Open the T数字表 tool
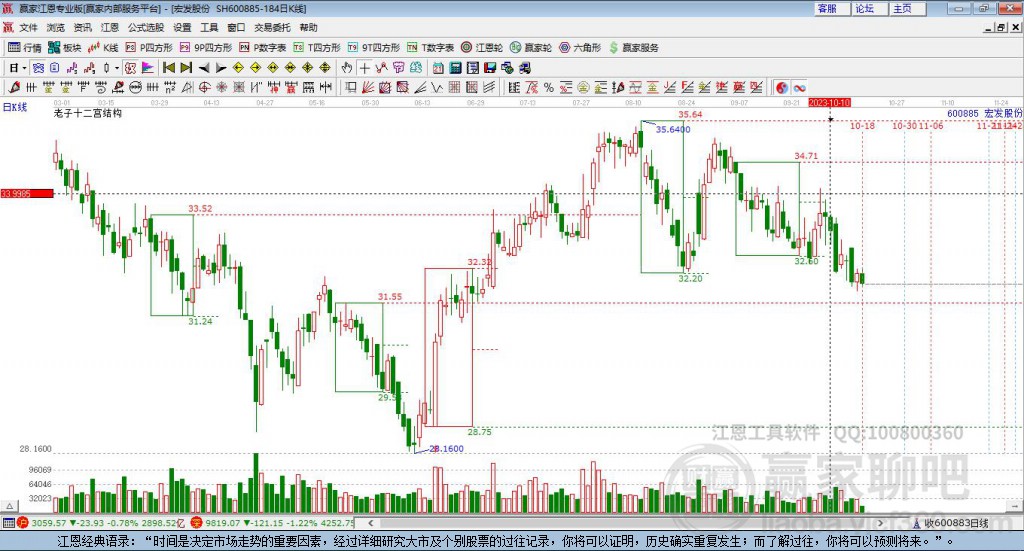The width and height of the screenshot is (1024, 551). [430, 48]
